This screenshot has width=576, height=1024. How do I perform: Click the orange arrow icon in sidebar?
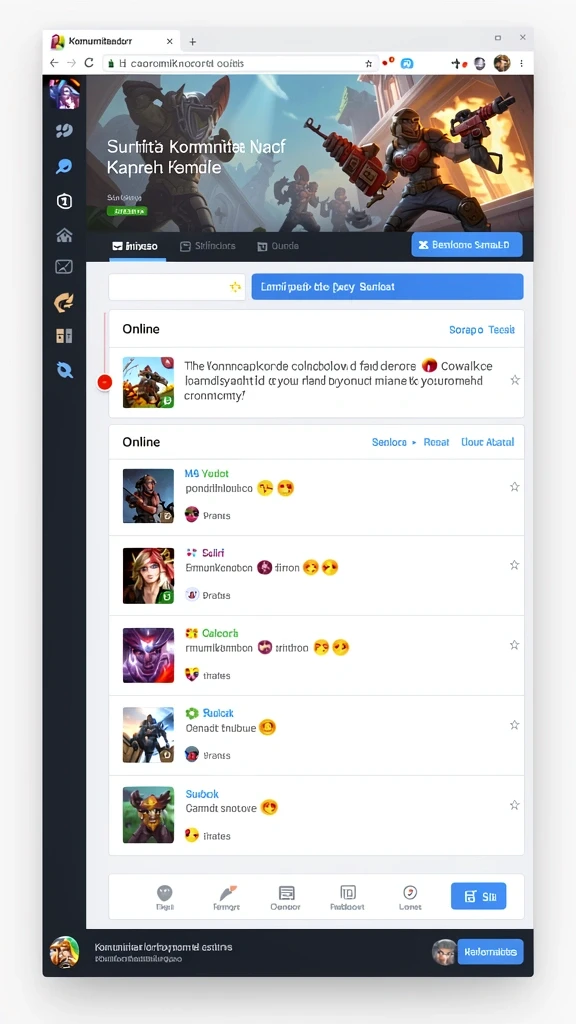pos(64,302)
